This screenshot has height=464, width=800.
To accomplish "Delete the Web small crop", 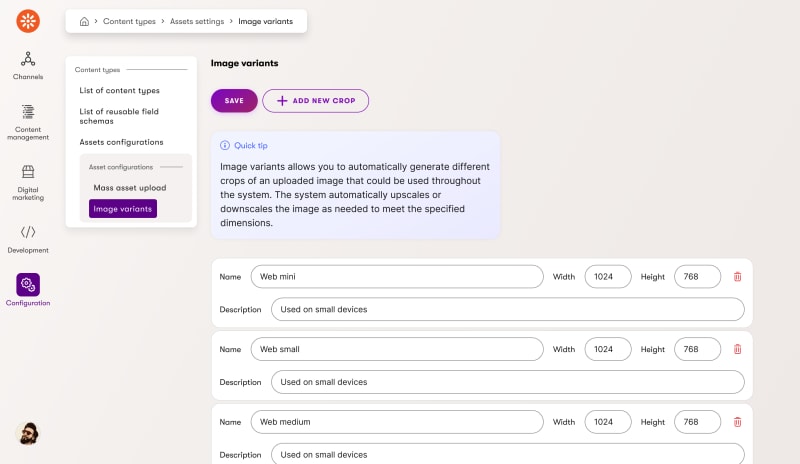I will (737, 349).
